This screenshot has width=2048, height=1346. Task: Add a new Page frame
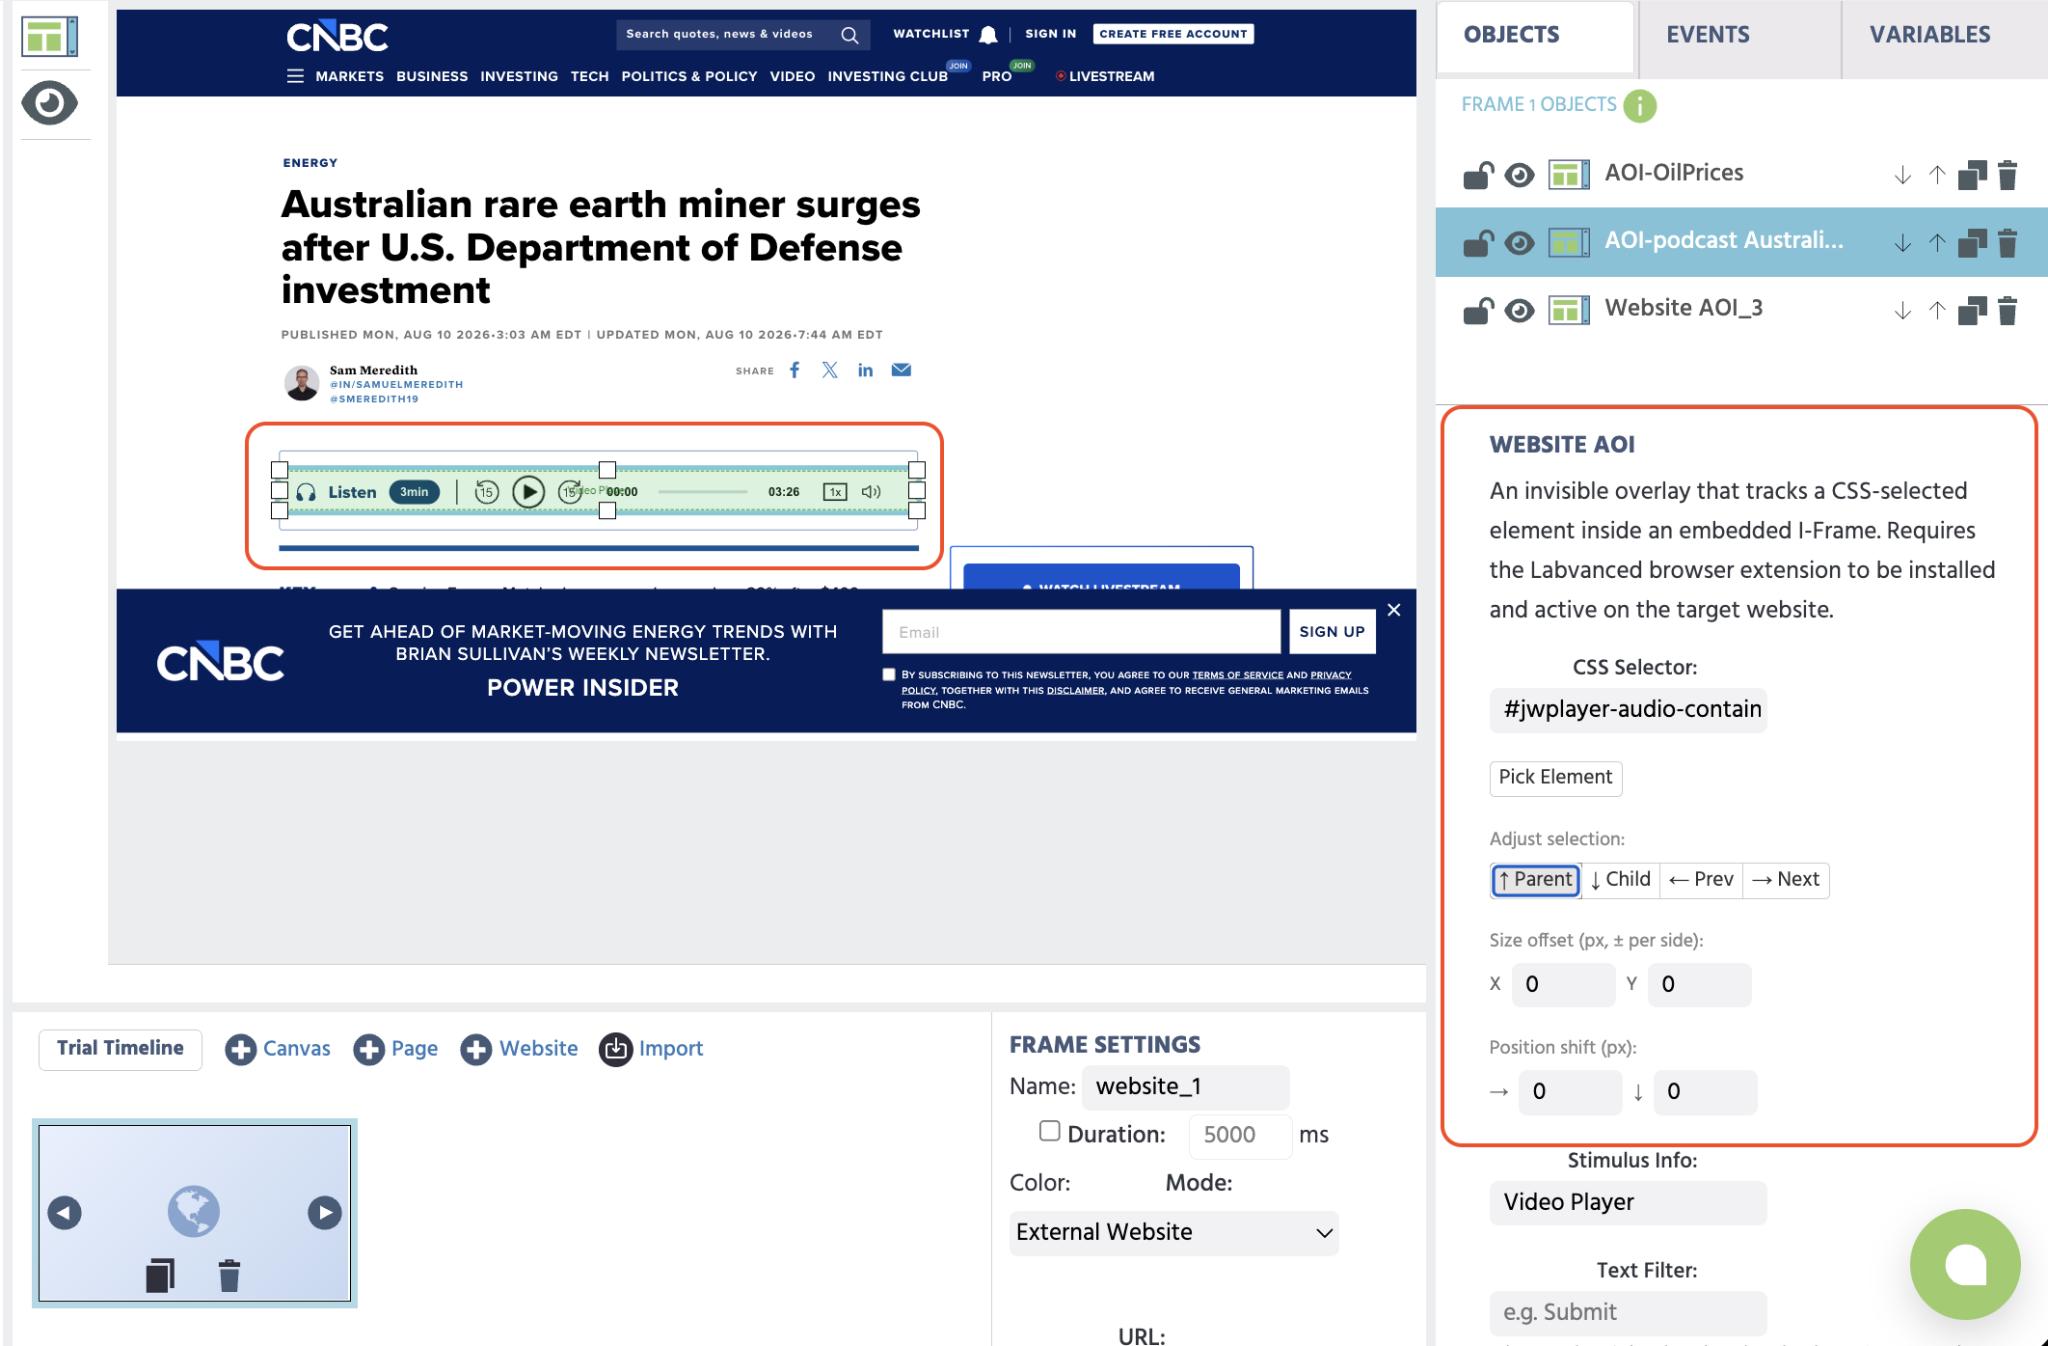coord(396,1049)
